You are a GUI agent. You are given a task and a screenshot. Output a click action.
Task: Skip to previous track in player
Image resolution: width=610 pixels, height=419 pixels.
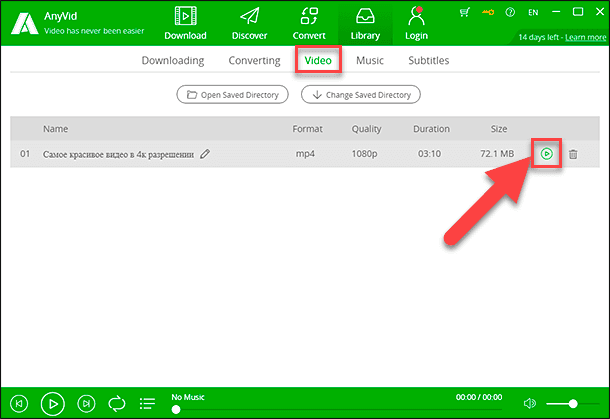19,404
